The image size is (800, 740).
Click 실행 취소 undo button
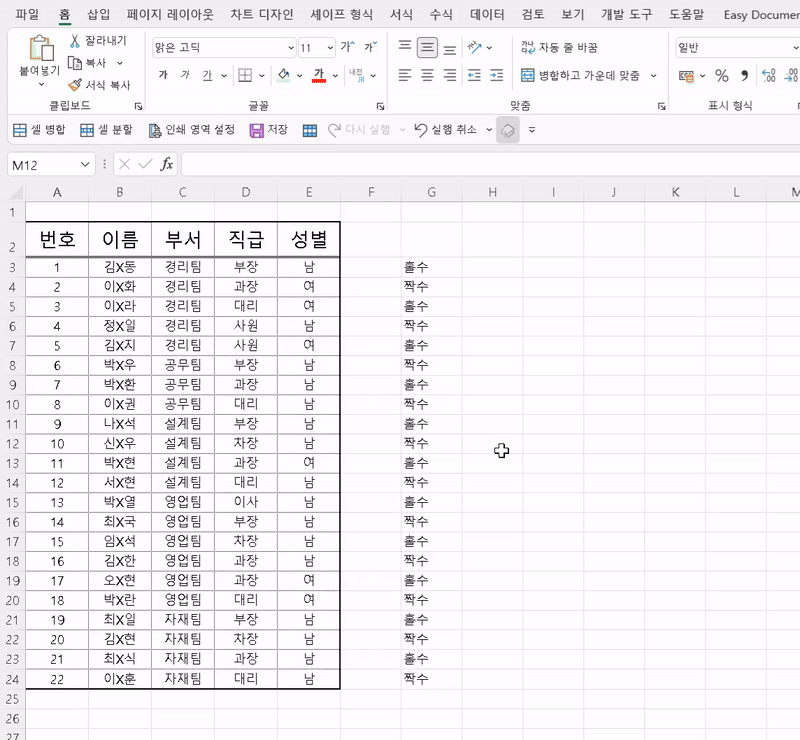click(445, 130)
